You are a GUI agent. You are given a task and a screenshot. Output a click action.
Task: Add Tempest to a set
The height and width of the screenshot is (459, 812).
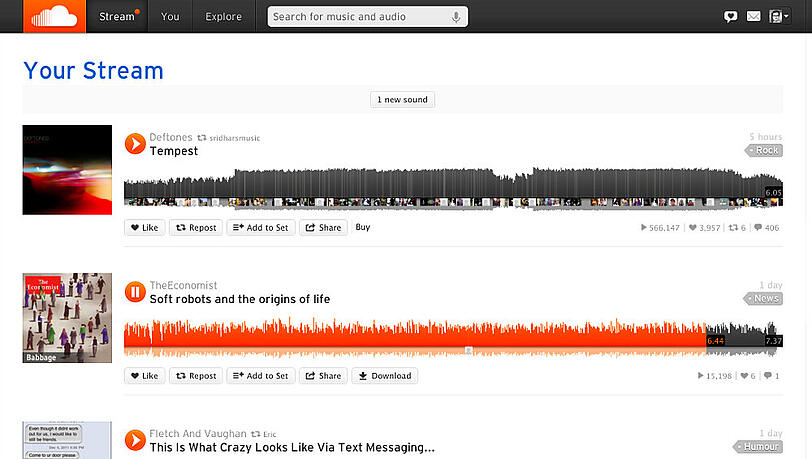(260, 227)
